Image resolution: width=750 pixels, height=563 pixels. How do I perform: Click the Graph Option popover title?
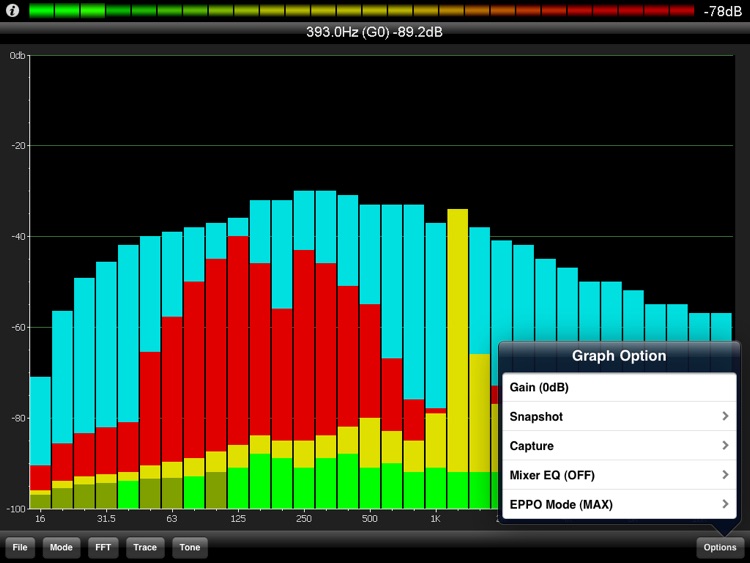(x=619, y=356)
